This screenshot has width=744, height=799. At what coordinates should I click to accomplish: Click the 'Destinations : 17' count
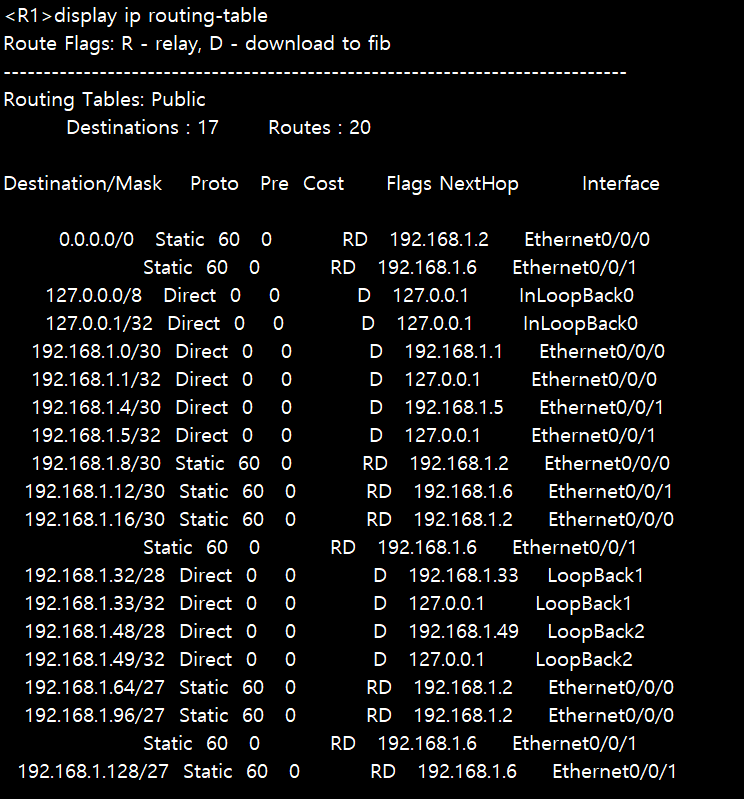point(142,127)
